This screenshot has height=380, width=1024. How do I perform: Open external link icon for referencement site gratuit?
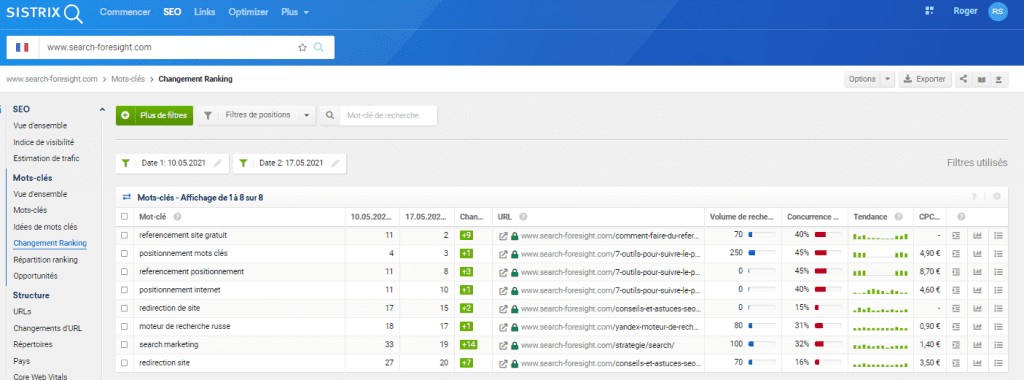(503, 236)
